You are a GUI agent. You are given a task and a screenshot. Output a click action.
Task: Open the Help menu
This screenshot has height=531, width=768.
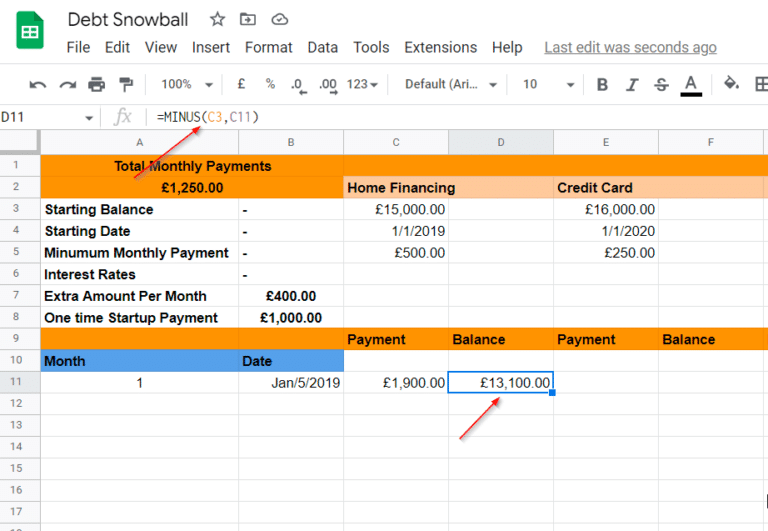(x=507, y=48)
